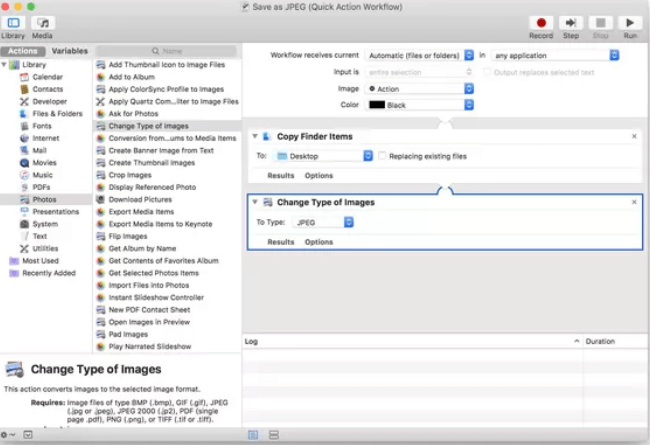The image size is (650, 445).
Task: Run the workflow with Run button
Action: pyautogui.click(x=630, y=23)
